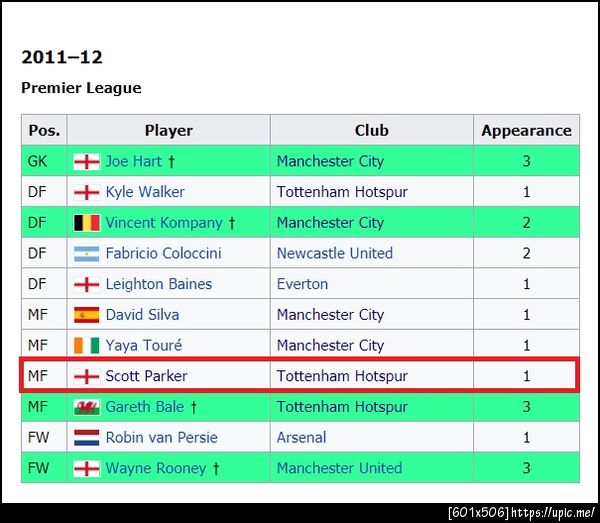Click the Argentina flag beside Fabricio Coloccini

(87, 254)
